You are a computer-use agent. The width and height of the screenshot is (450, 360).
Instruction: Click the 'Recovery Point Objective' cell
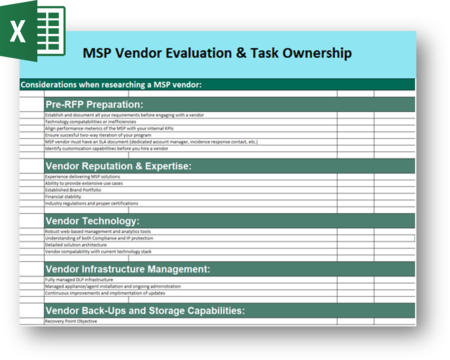coord(191,321)
